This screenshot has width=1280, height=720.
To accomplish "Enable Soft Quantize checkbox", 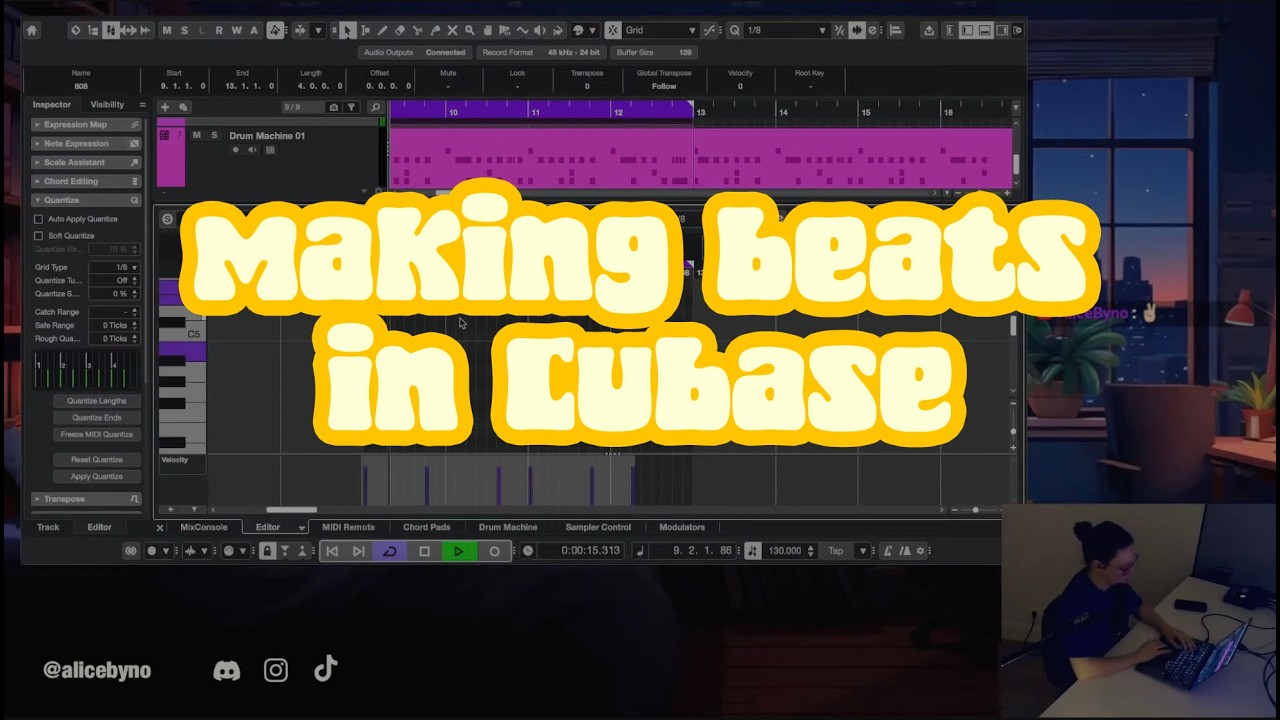I will tap(39, 236).
